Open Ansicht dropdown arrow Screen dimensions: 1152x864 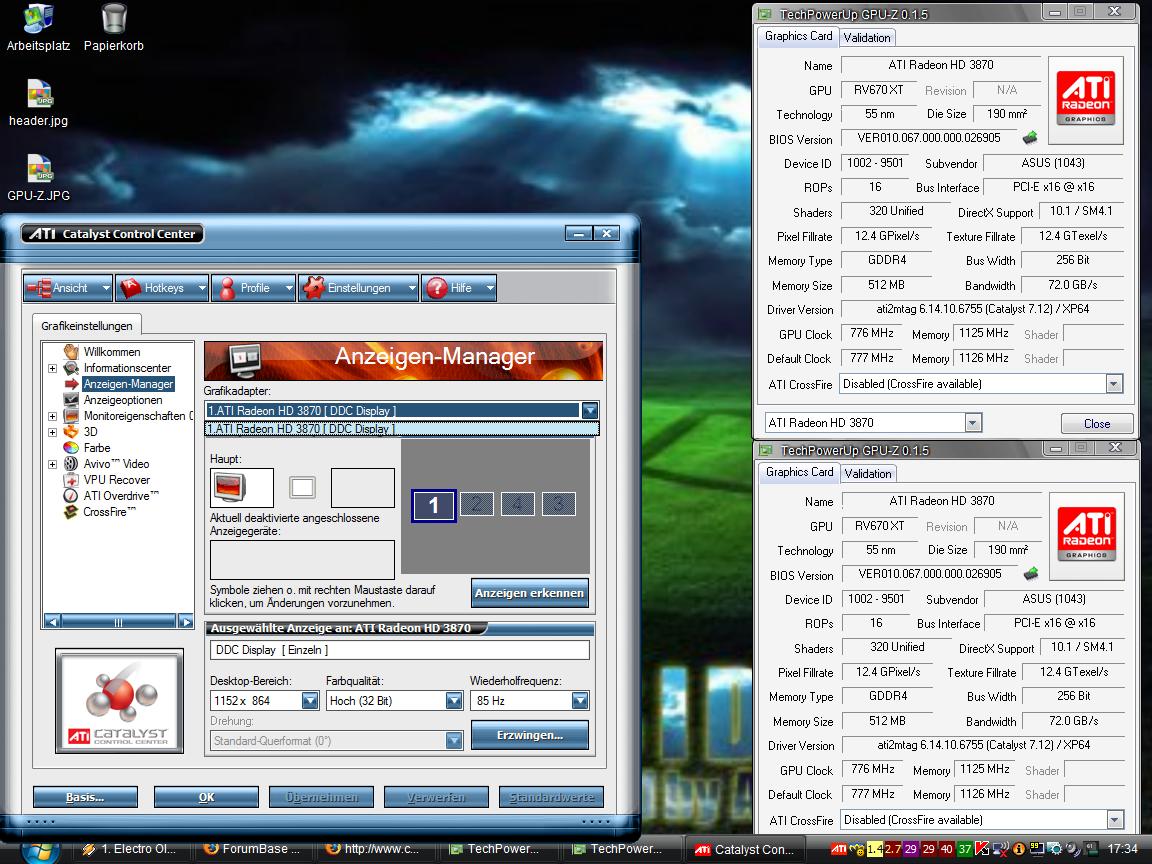(x=106, y=288)
